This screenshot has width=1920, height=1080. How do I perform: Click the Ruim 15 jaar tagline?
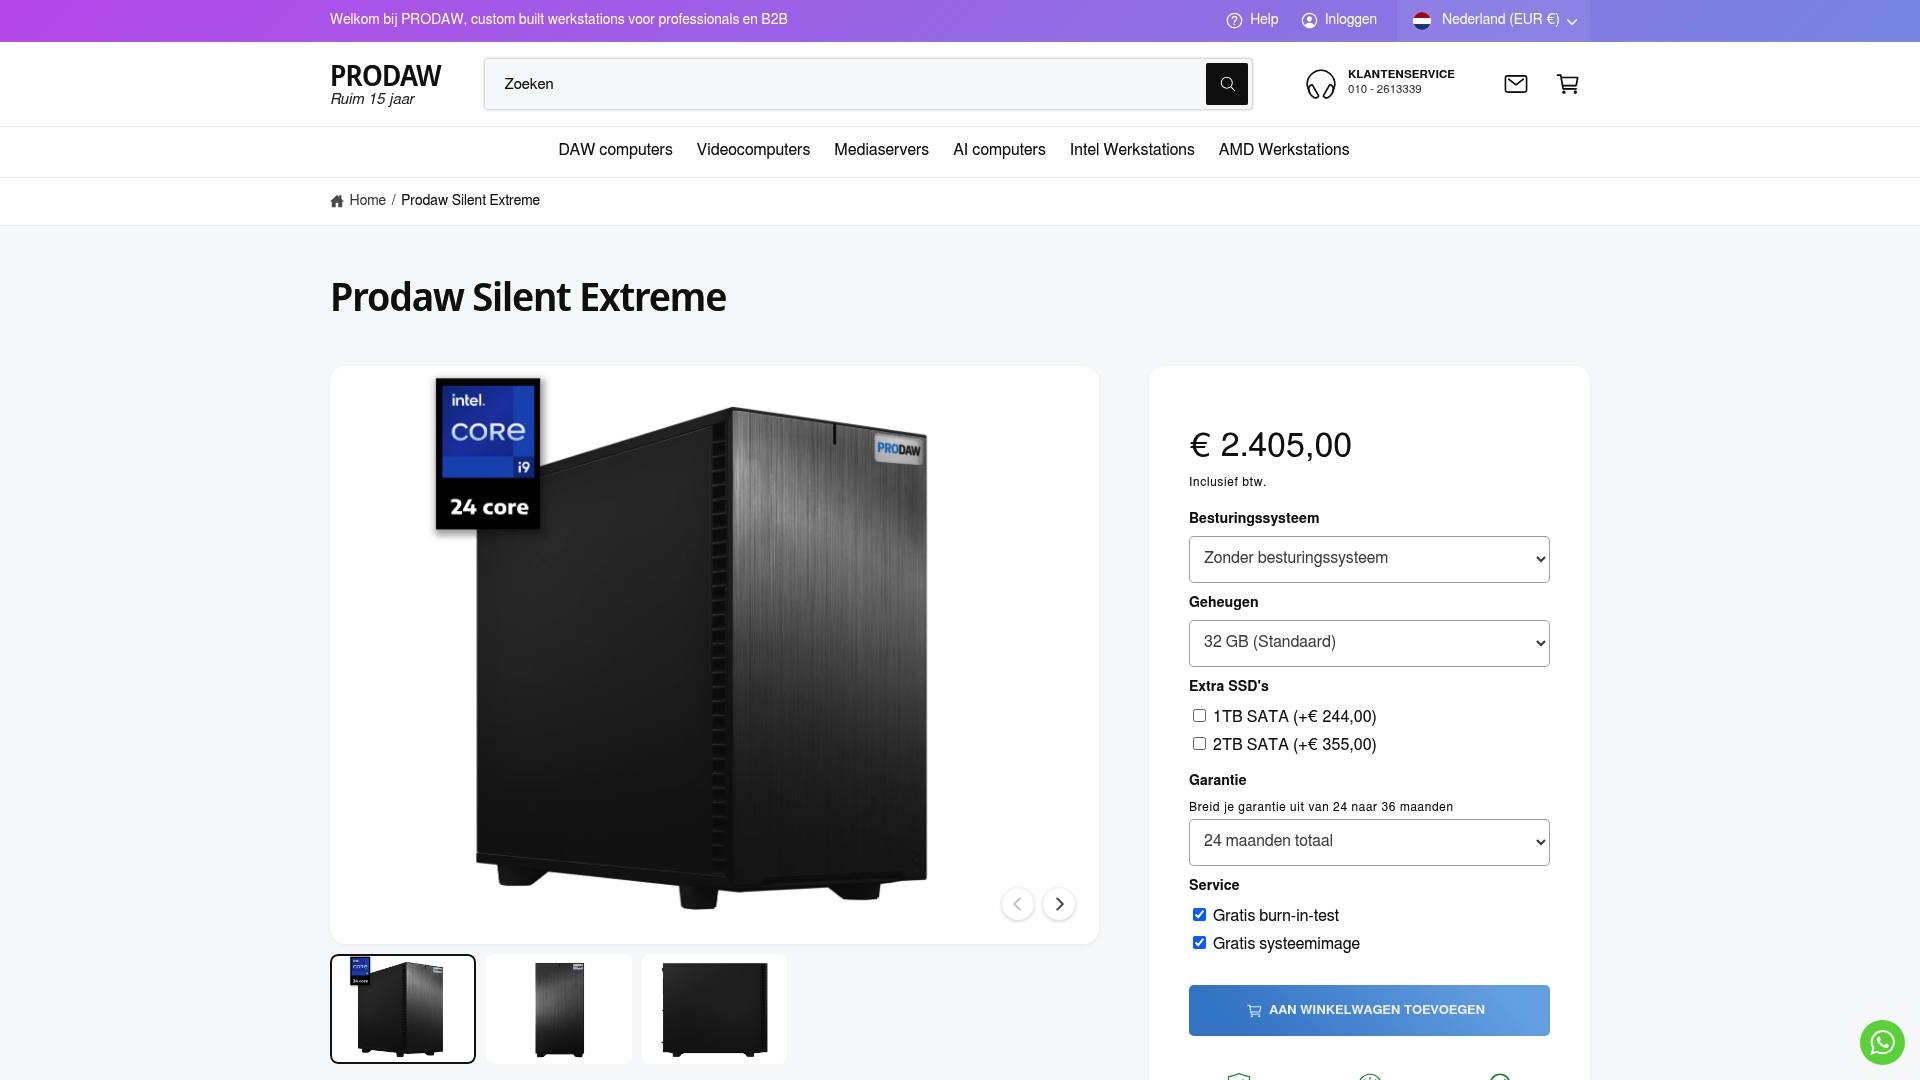click(372, 99)
